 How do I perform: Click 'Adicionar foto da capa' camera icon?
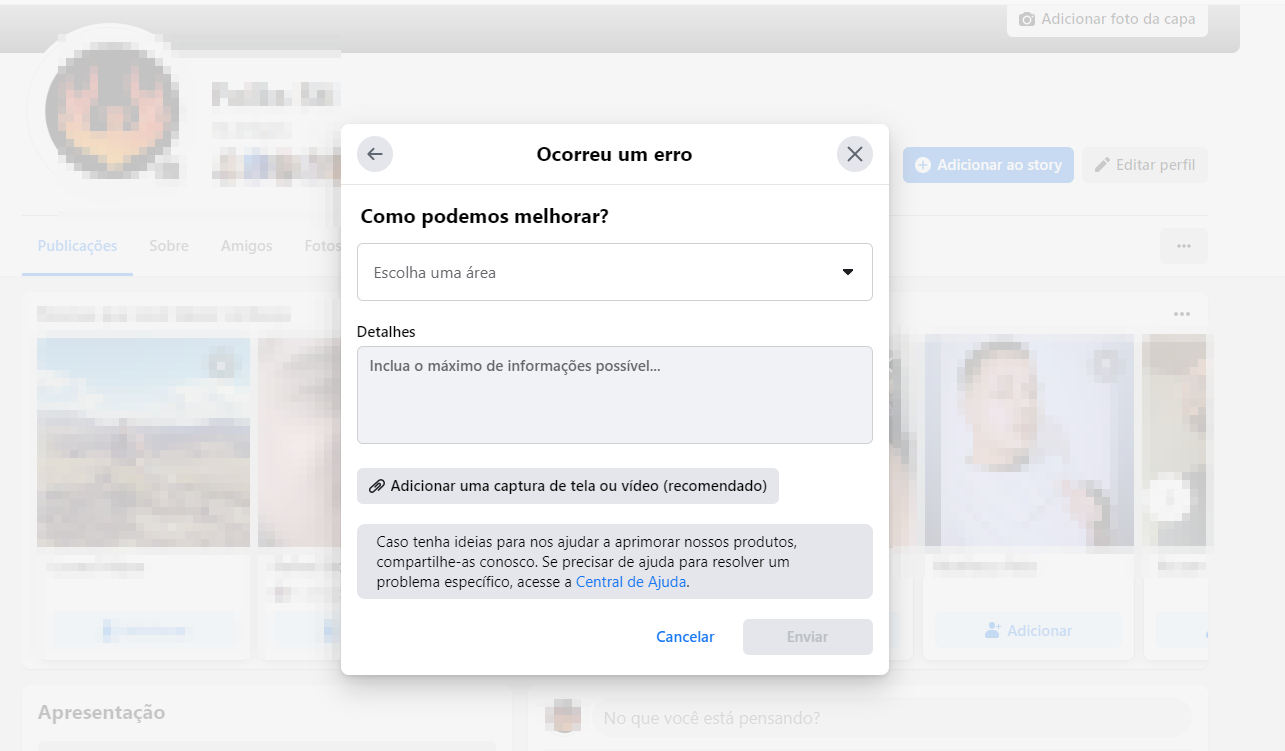tap(1026, 19)
